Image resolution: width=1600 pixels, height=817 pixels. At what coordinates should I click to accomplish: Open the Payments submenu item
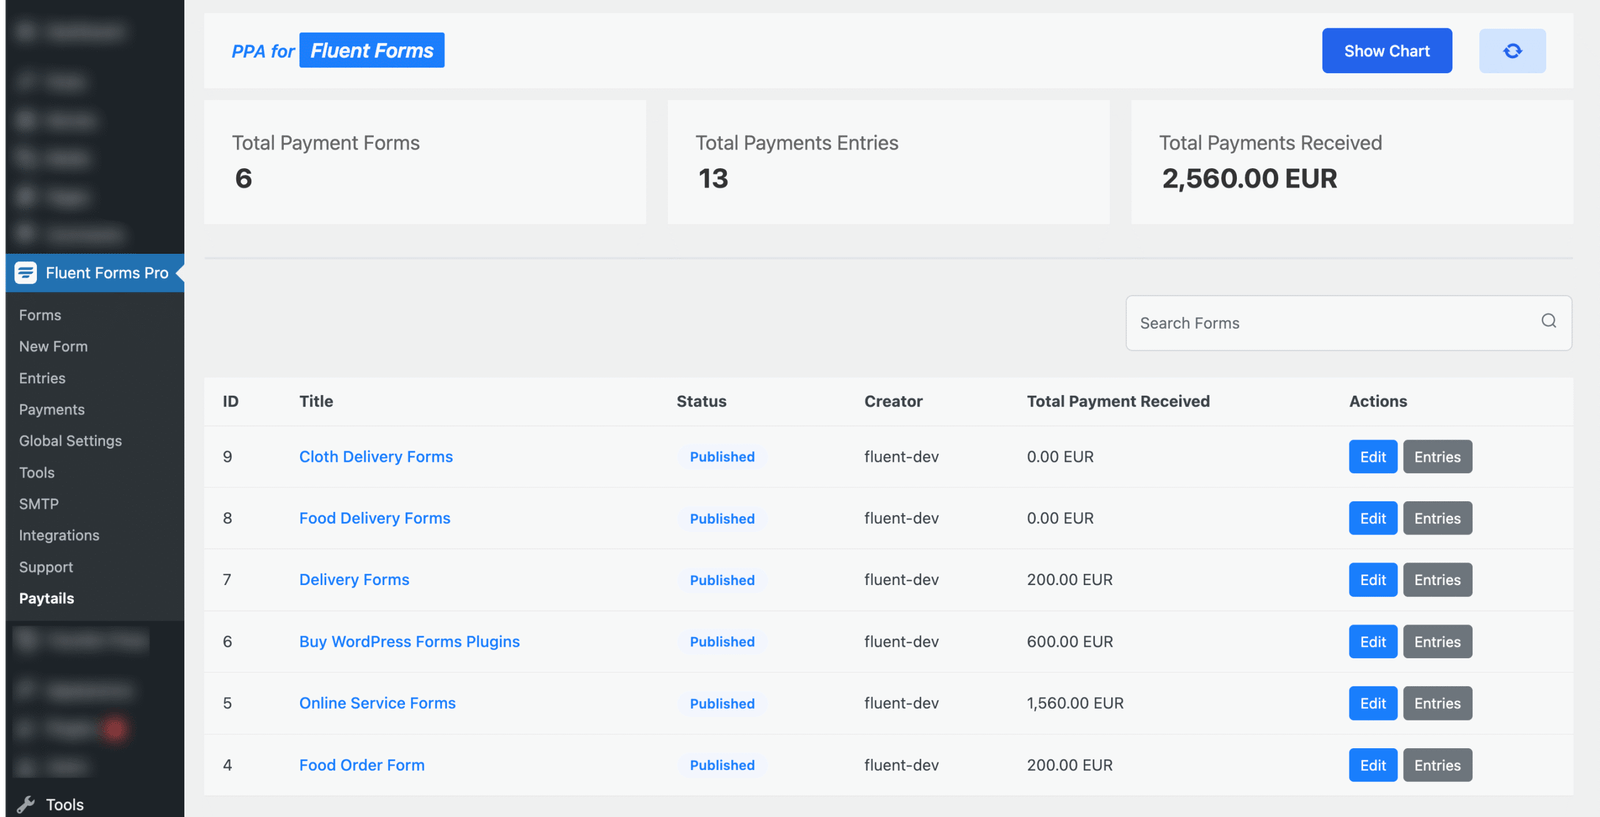pos(52,410)
